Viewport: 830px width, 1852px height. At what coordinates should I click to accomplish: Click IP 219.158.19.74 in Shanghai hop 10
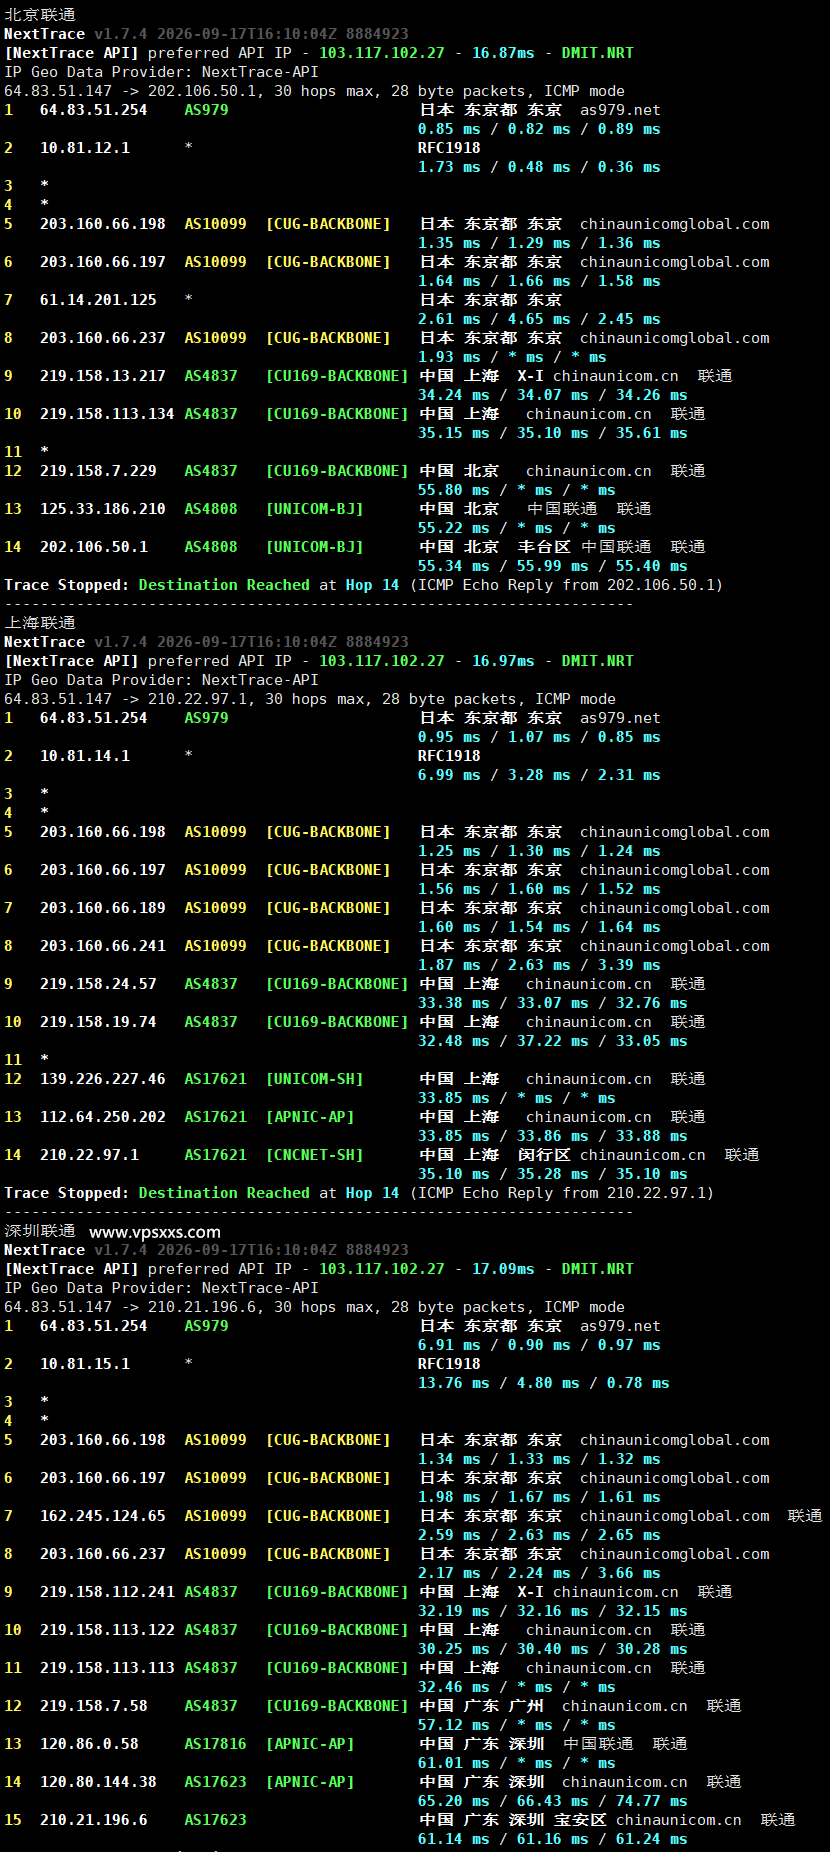coord(98,1022)
